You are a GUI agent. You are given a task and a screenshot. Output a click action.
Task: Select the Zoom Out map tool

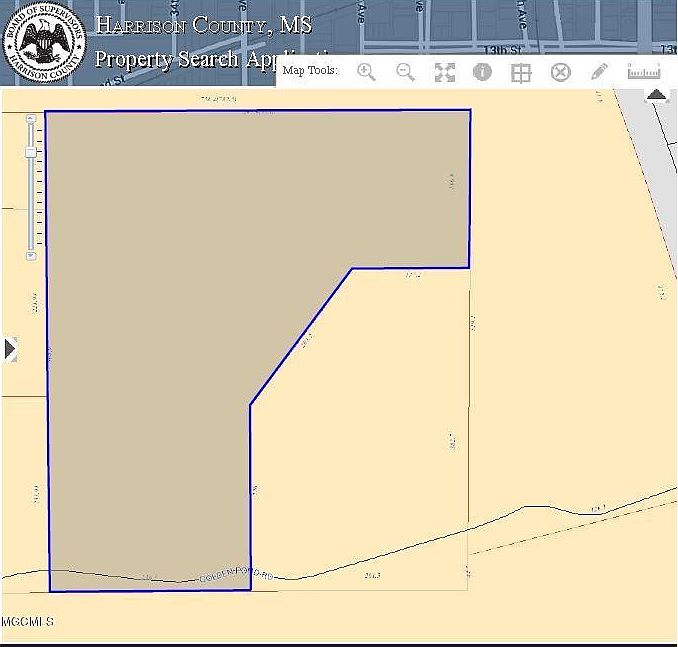point(405,72)
